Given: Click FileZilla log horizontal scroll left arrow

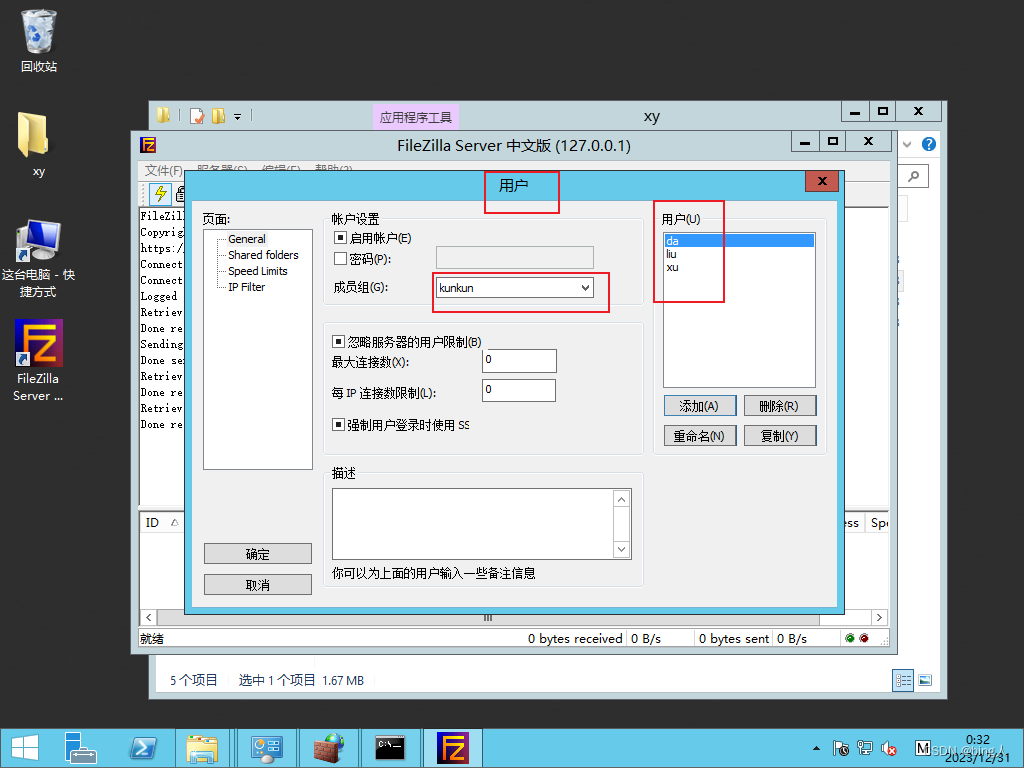Looking at the screenshot, I should pyautogui.click(x=148, y=617).
